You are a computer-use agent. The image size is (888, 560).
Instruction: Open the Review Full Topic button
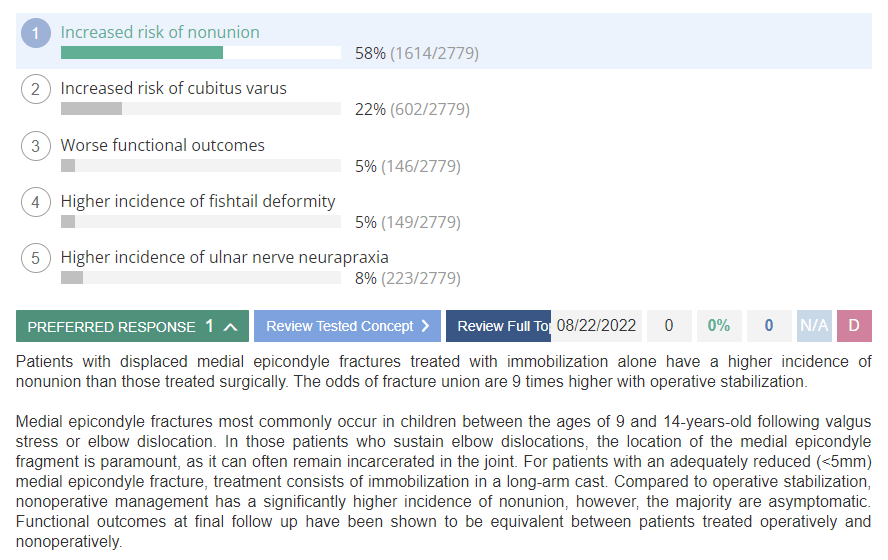498,326
